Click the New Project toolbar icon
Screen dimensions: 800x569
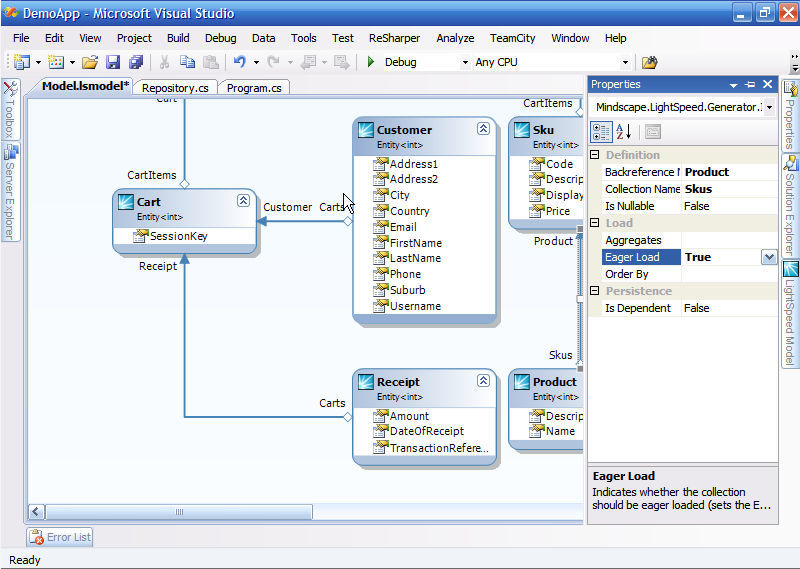coord(22,62)
